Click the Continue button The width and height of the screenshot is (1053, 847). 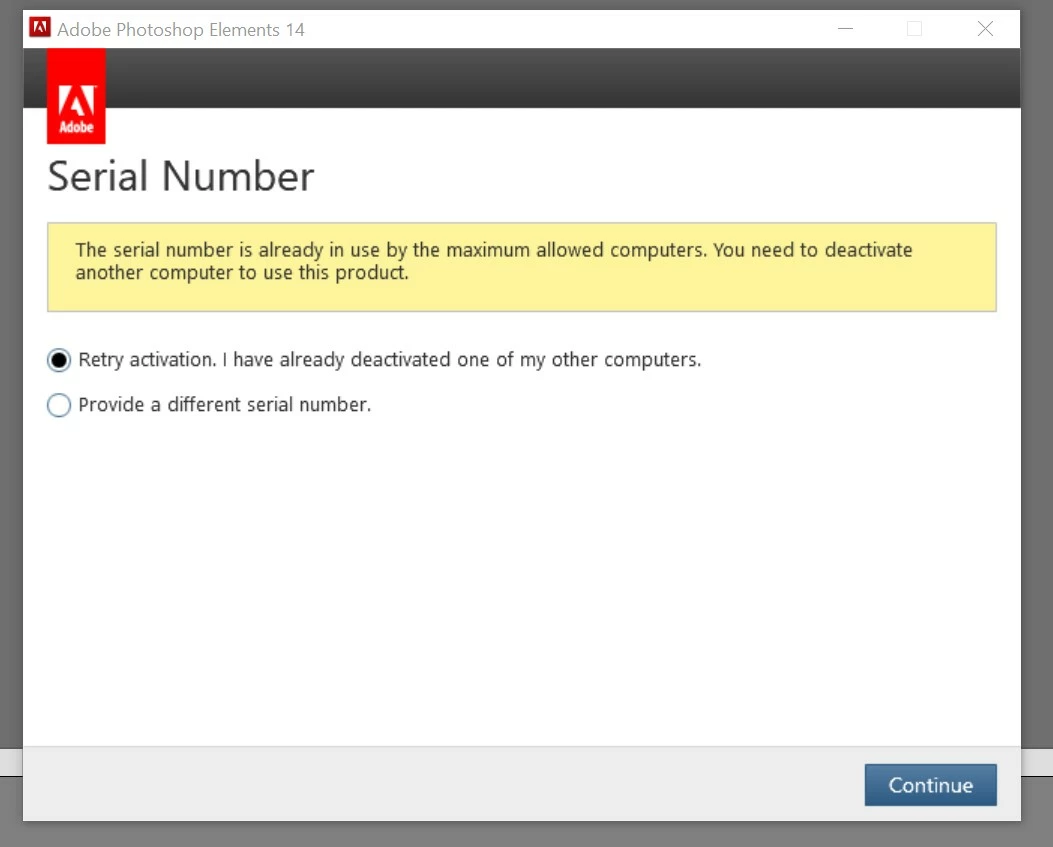pos(930,785)
